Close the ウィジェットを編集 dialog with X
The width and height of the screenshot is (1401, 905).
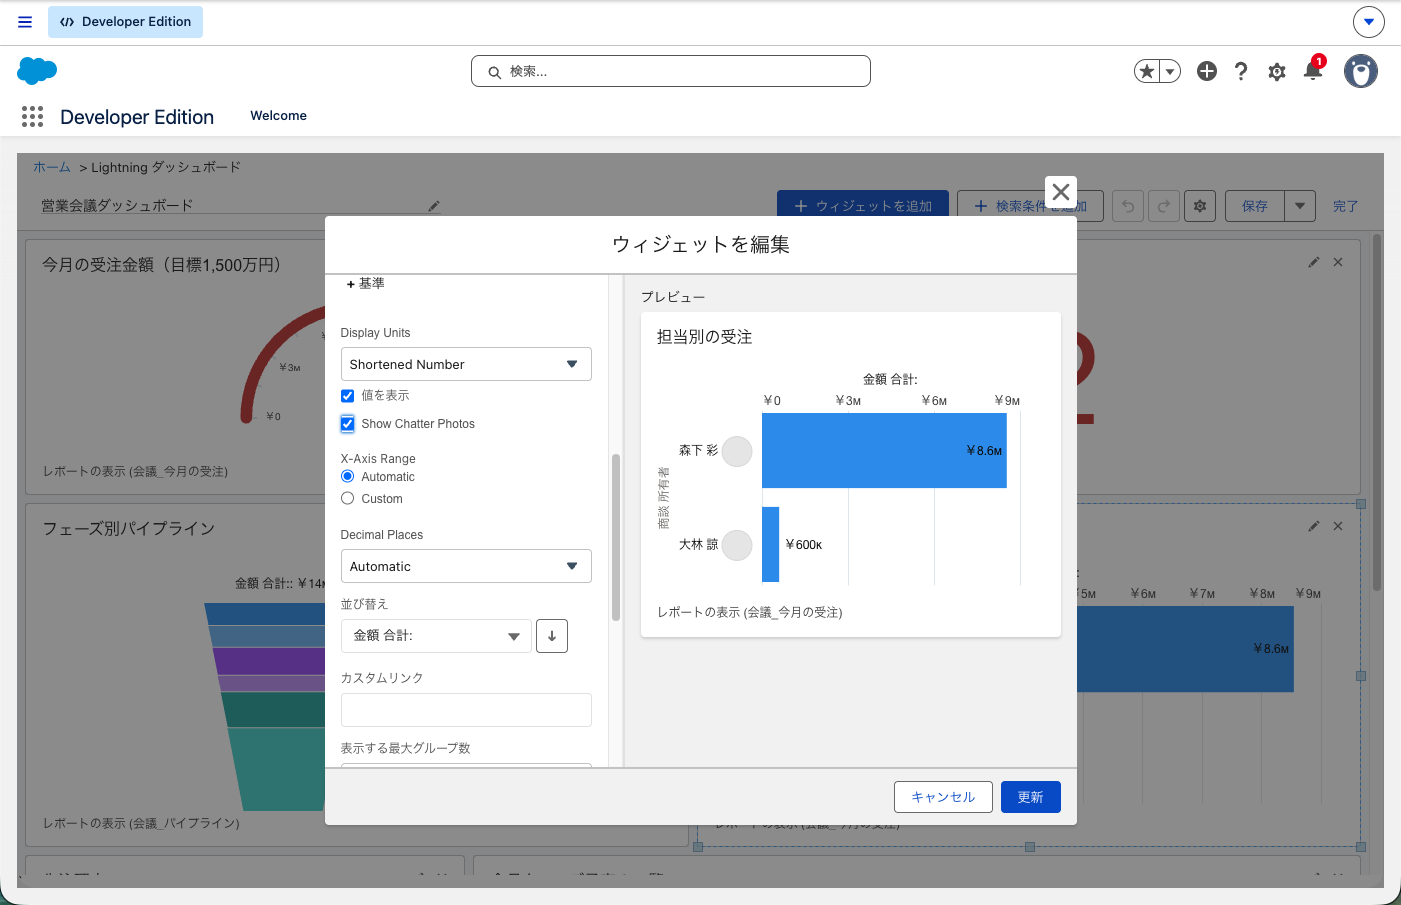pyautogui.click(x=1061, y=191)
